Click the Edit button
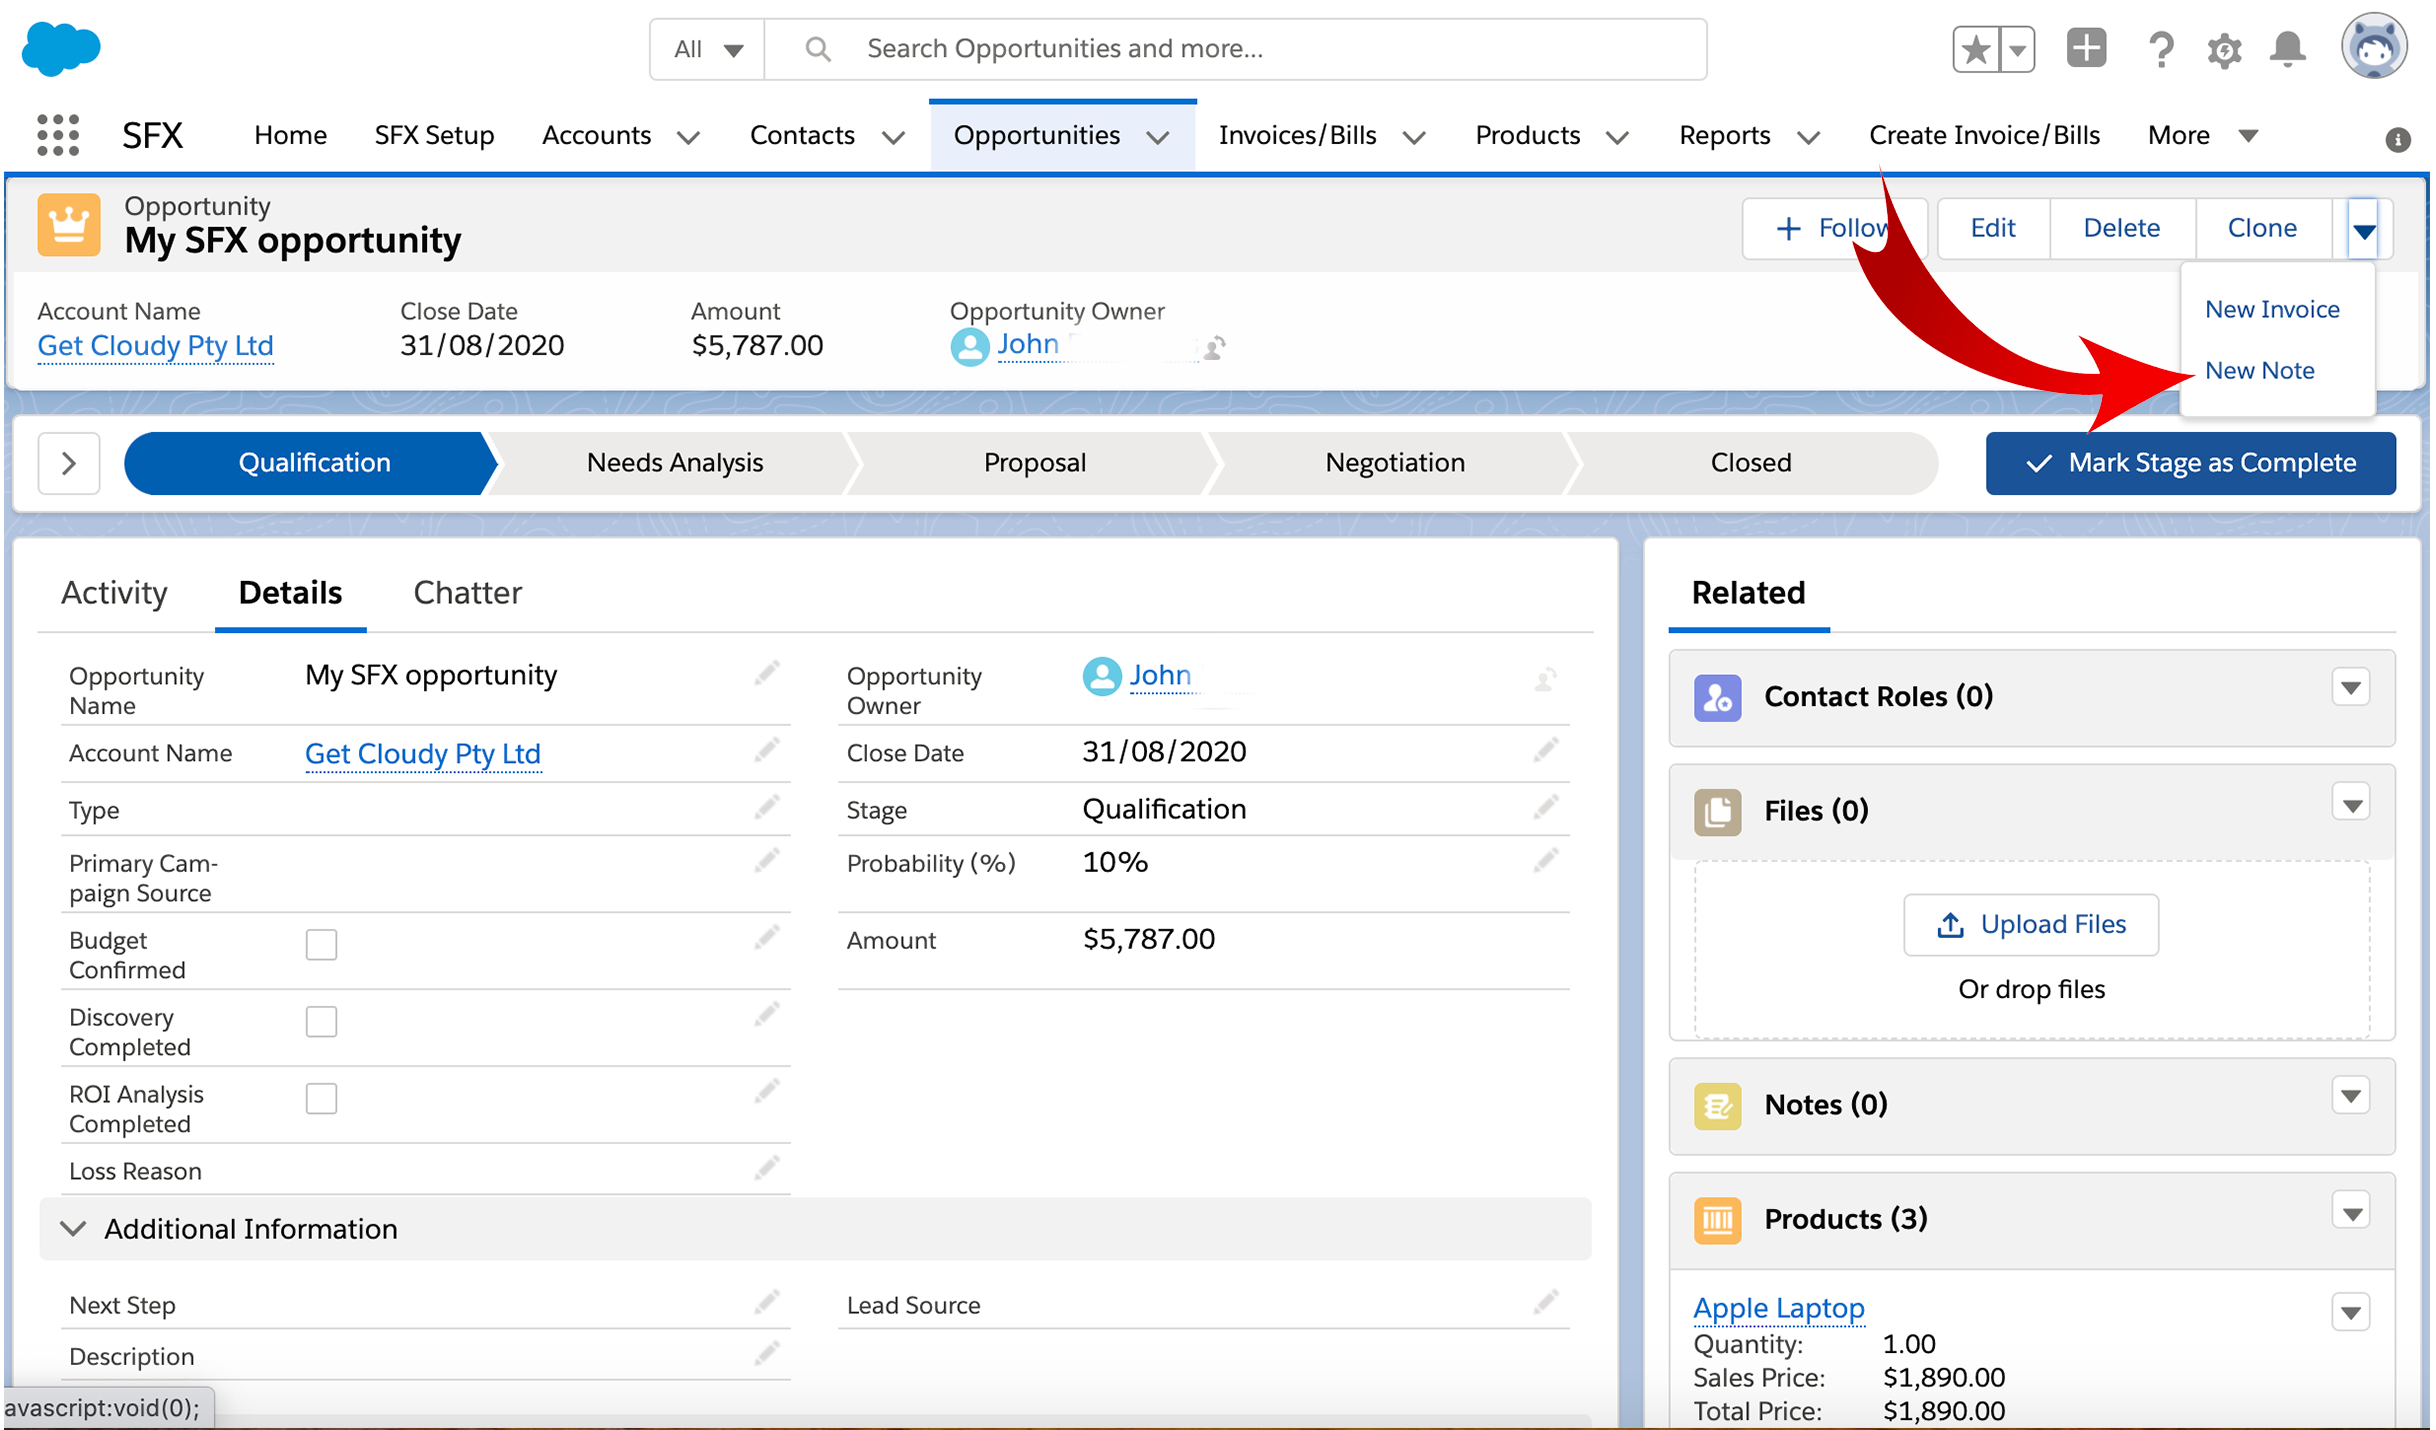This screenshot has height=1430, width=2436. tap(1992, 228)
